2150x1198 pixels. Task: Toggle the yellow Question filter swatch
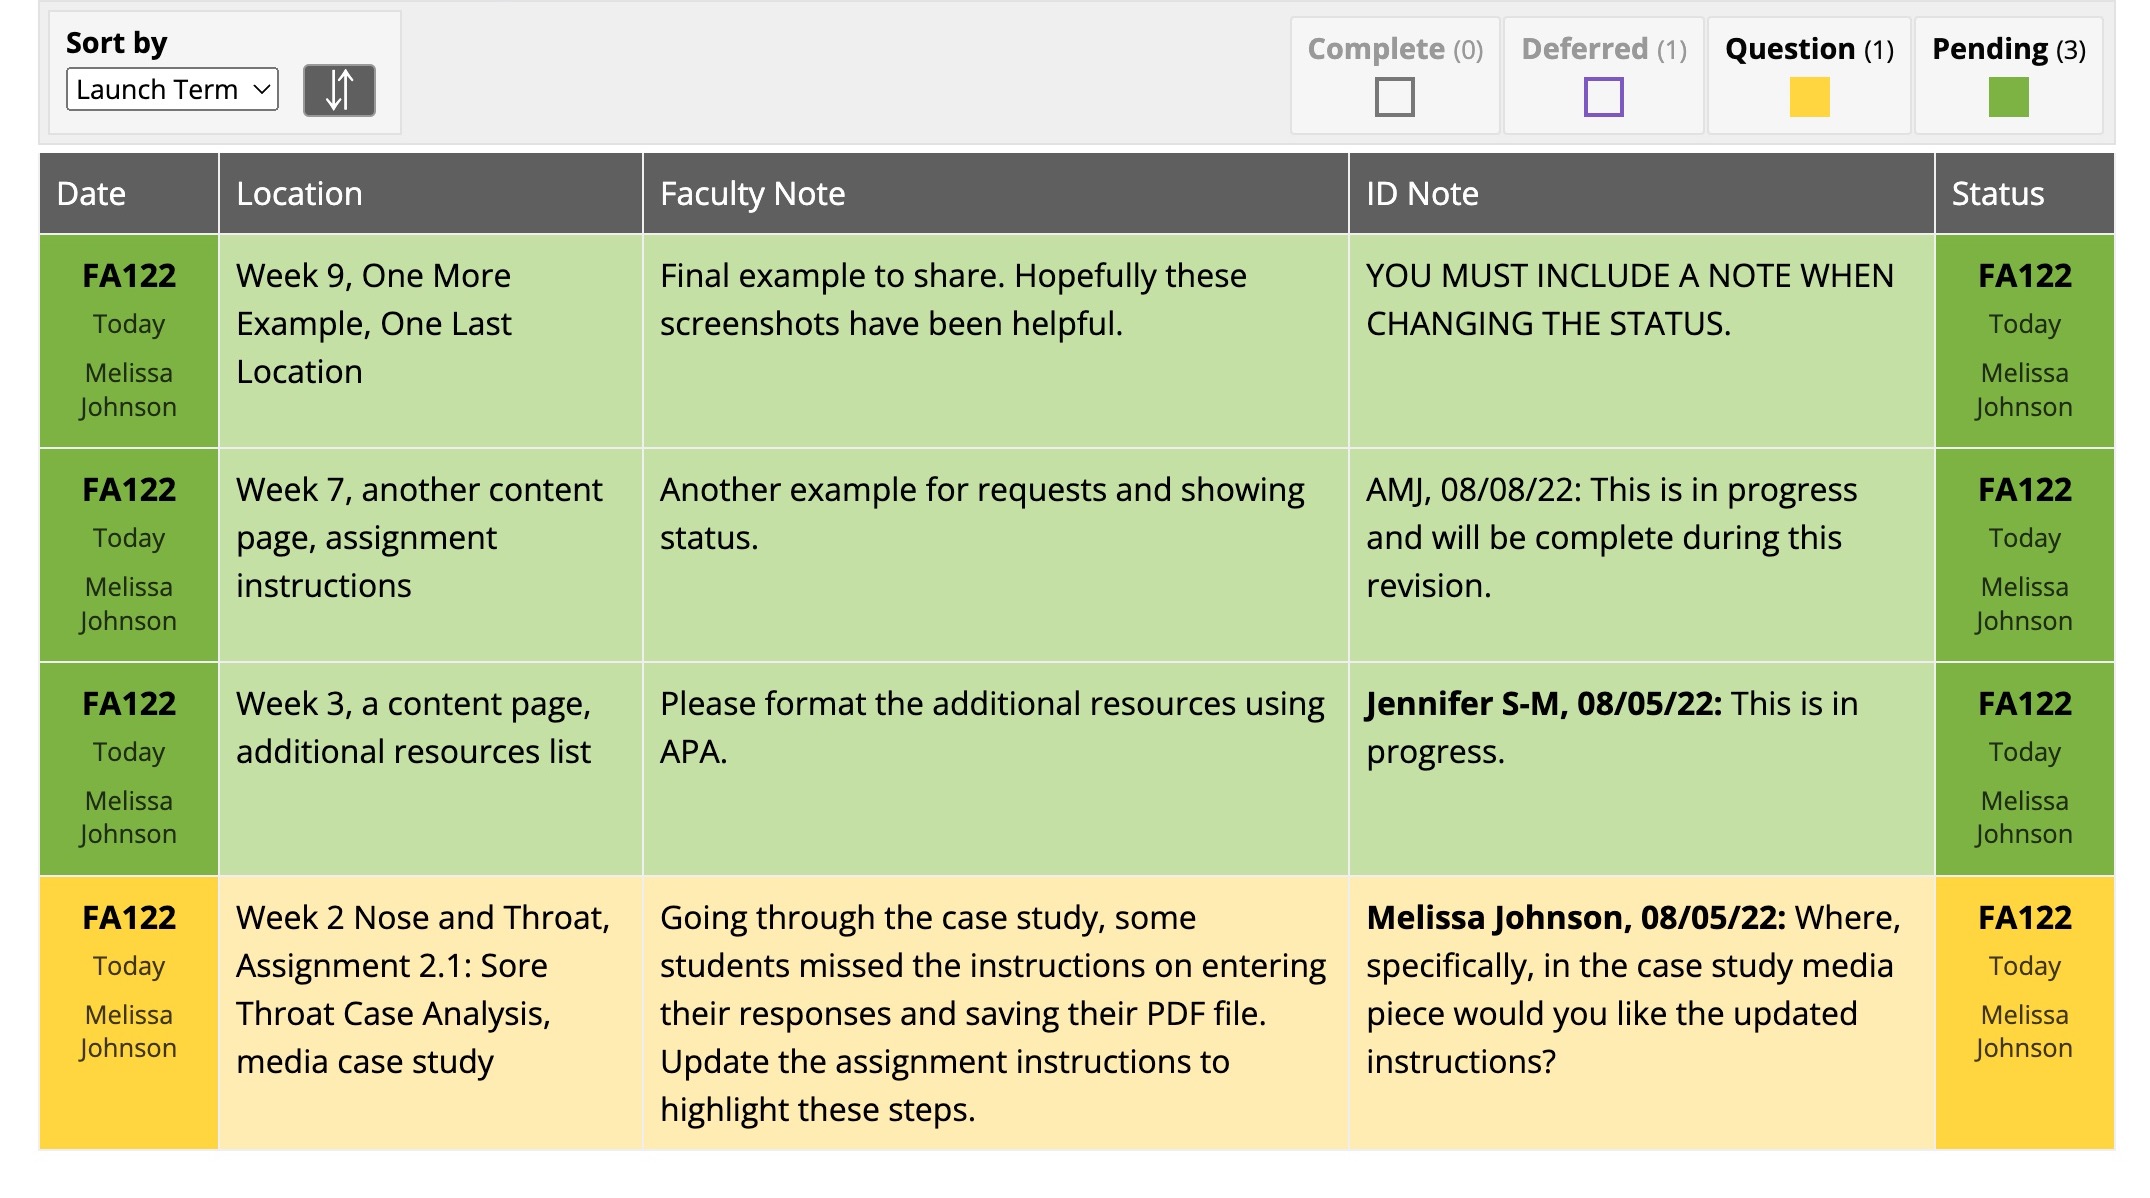point(1809,97)
